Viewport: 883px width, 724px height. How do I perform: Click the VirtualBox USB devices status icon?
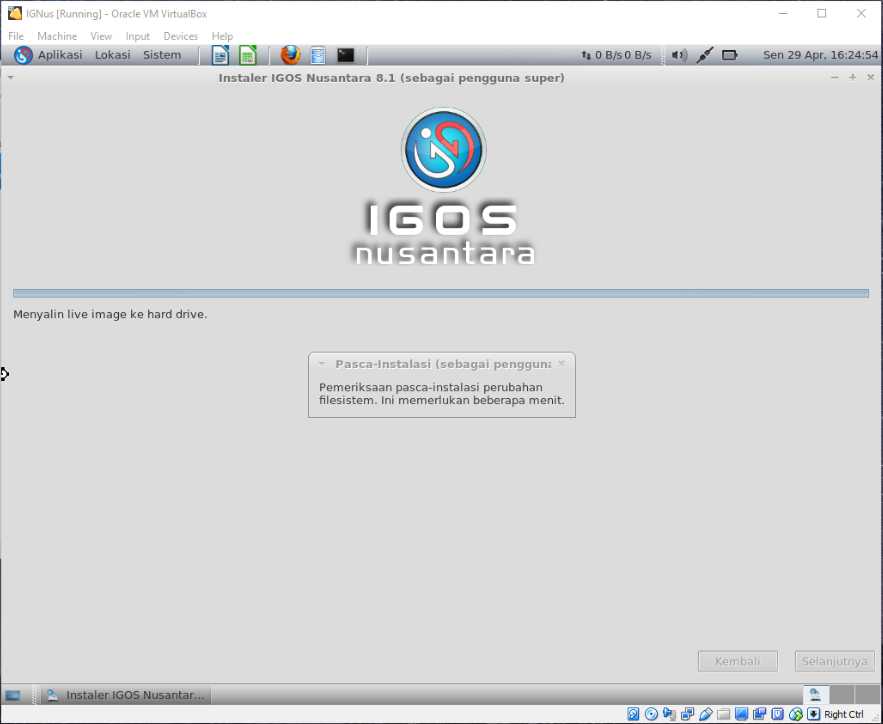point(705,713)
